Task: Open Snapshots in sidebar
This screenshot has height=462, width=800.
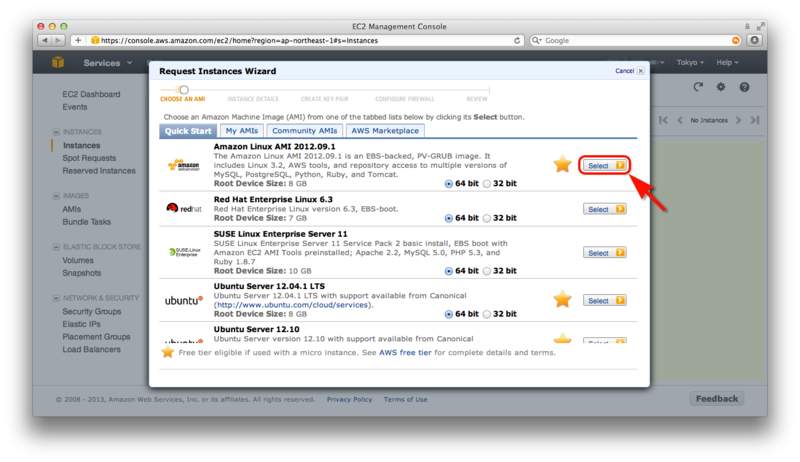Action: pos(82,273)
